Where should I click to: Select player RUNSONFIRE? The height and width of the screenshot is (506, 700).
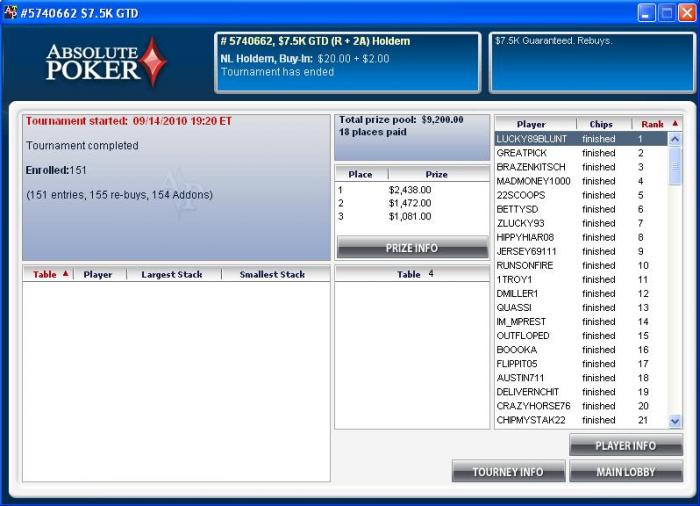(581, 265)
